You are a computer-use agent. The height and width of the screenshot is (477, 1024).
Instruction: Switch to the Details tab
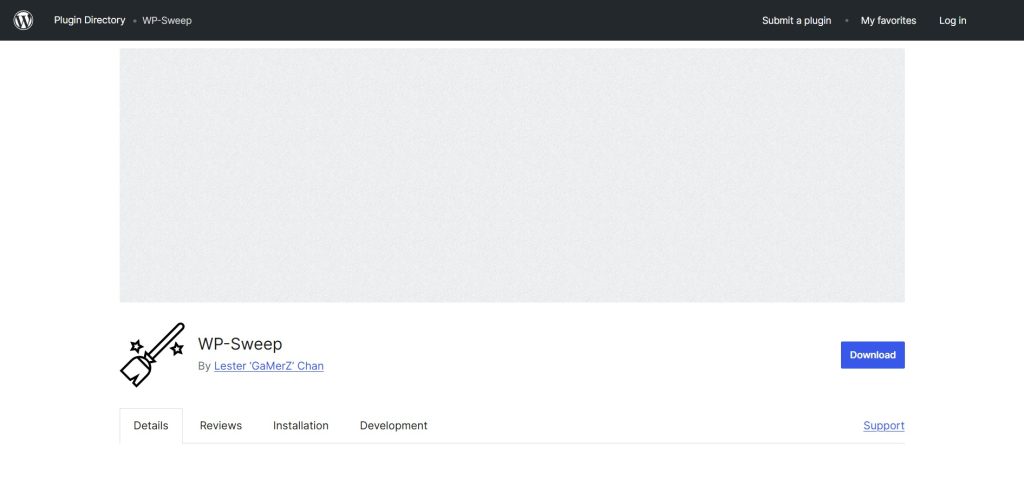pyautogui.click(x=151, y=425)
